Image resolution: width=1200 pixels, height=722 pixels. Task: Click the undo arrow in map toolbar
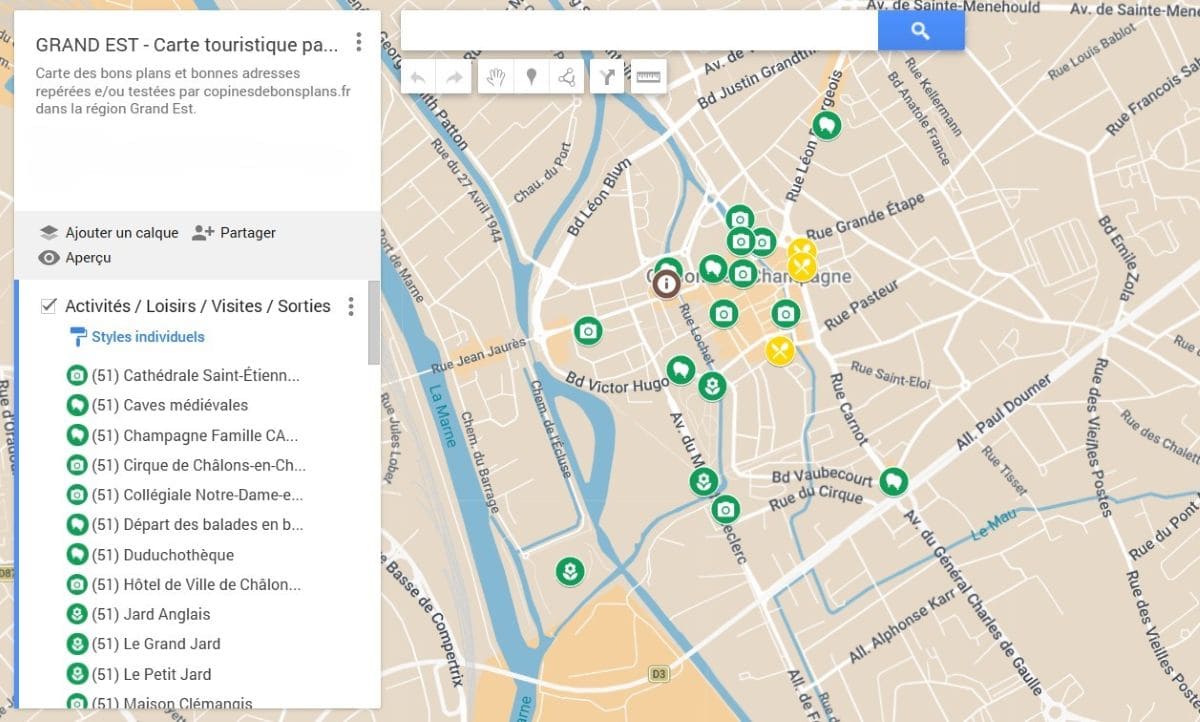[419, 78]
